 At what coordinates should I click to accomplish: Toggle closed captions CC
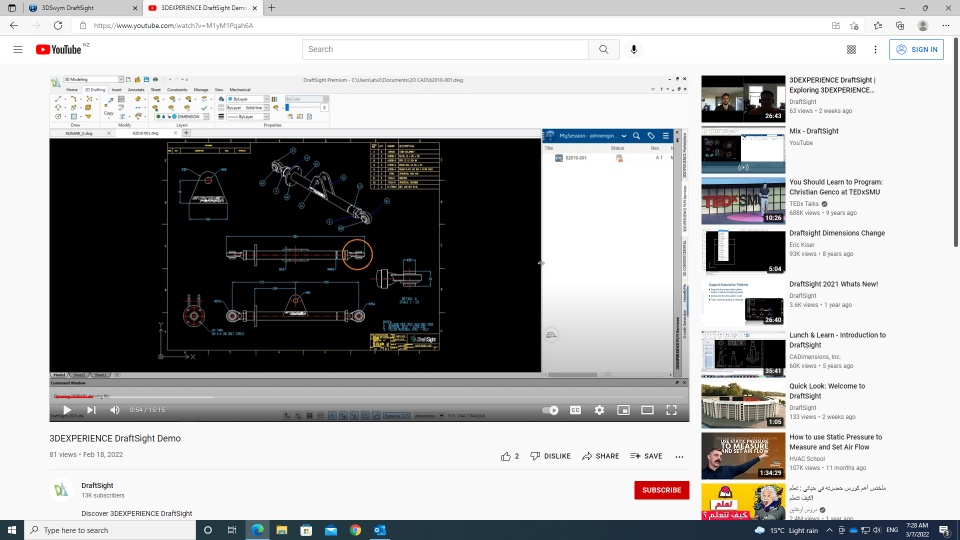pos(576,410)
